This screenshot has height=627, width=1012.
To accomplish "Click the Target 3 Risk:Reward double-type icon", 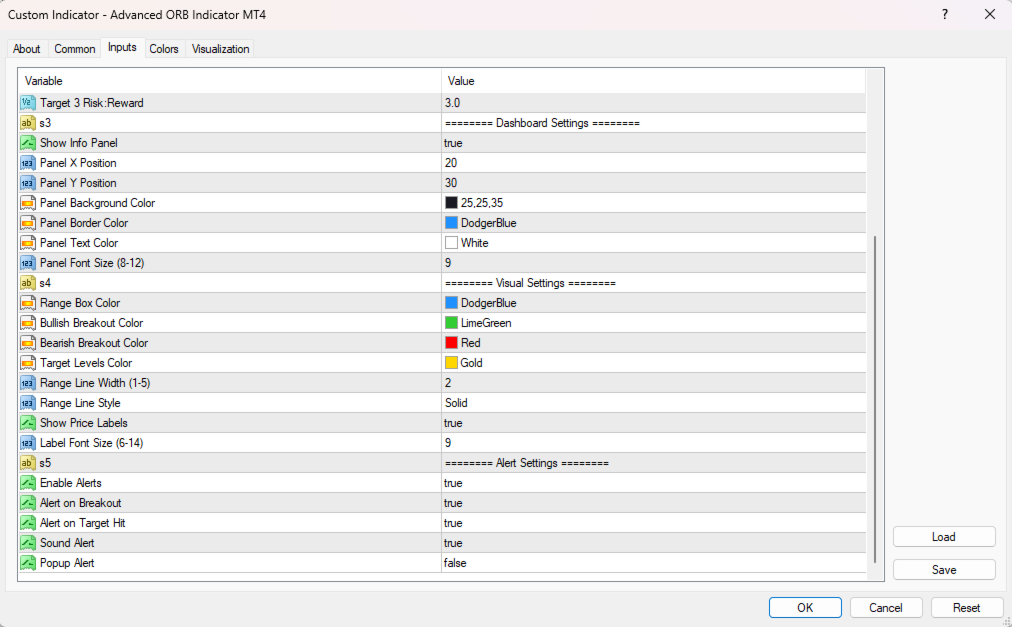I will pos(28,103).
